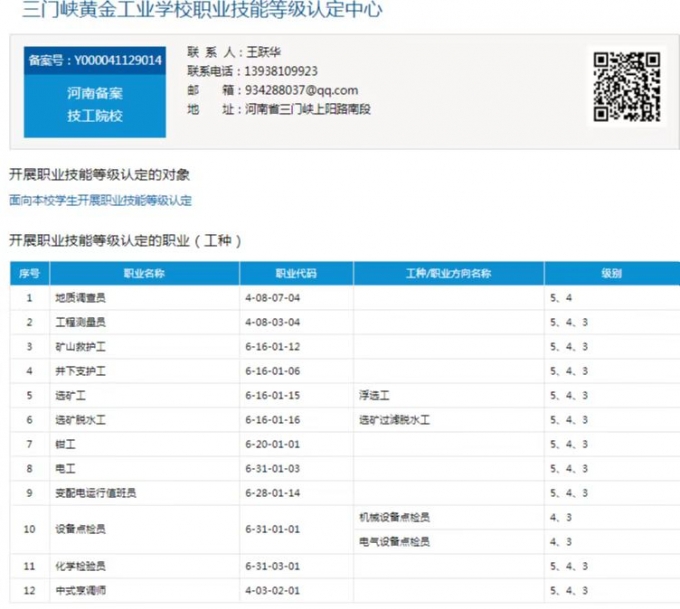Click the 级别 column header
Screen dimensions: 680x609
pos(612,273)
